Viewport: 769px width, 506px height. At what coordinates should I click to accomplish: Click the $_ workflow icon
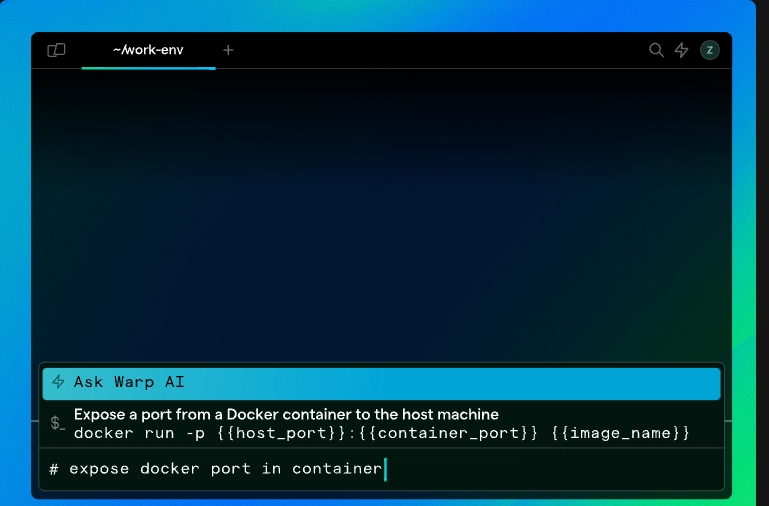(x=58, y=423)
